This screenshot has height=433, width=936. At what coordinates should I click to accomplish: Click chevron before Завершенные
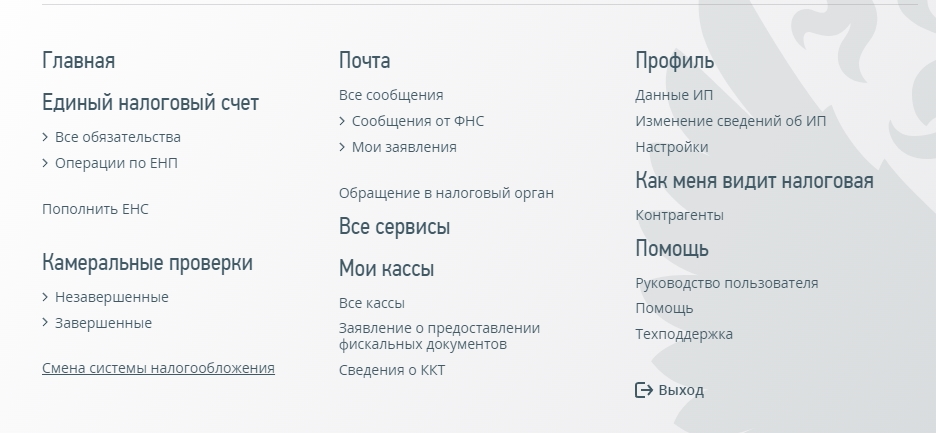[x=45, y=323]
